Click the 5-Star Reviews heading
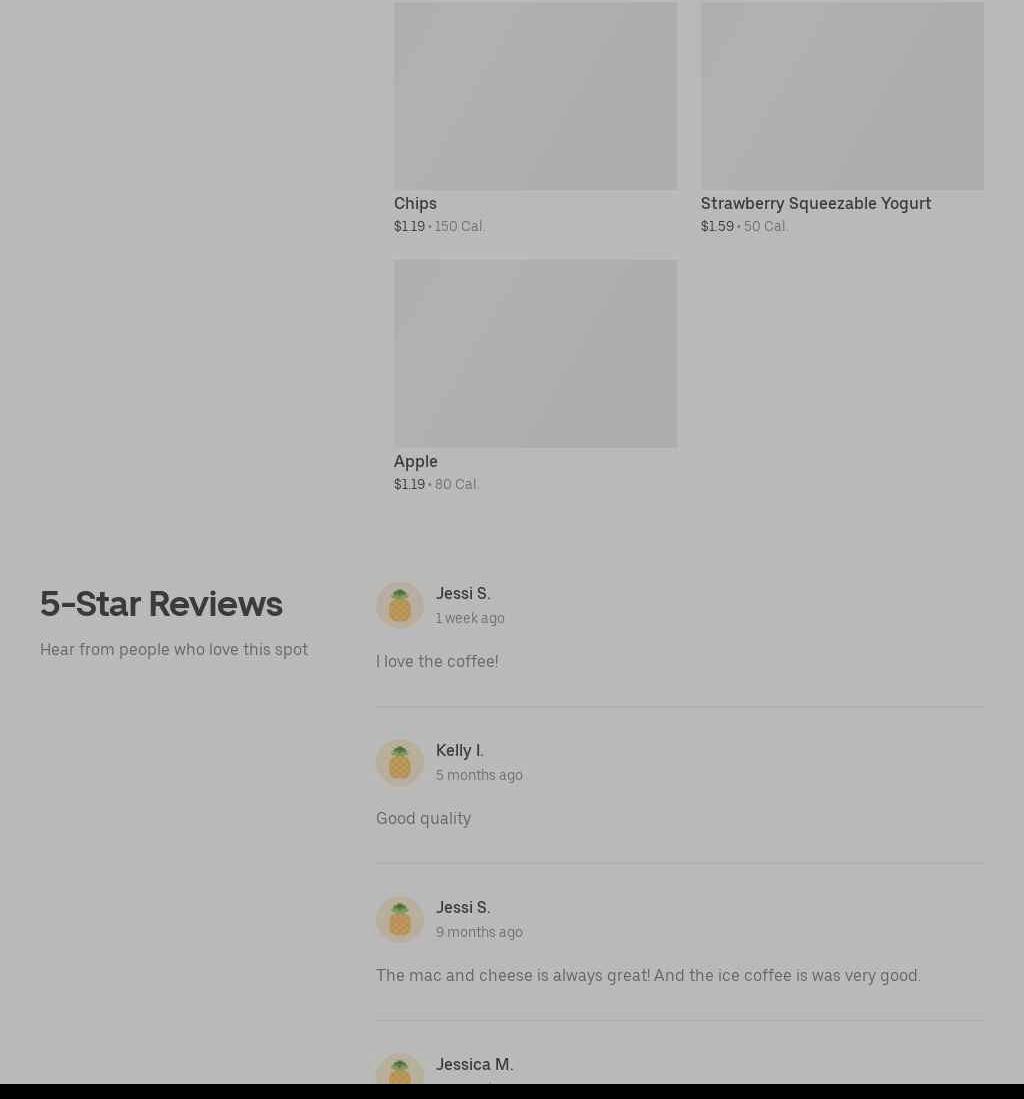The height and width of the screenshot is (1099, 1024). coord(161,603)
